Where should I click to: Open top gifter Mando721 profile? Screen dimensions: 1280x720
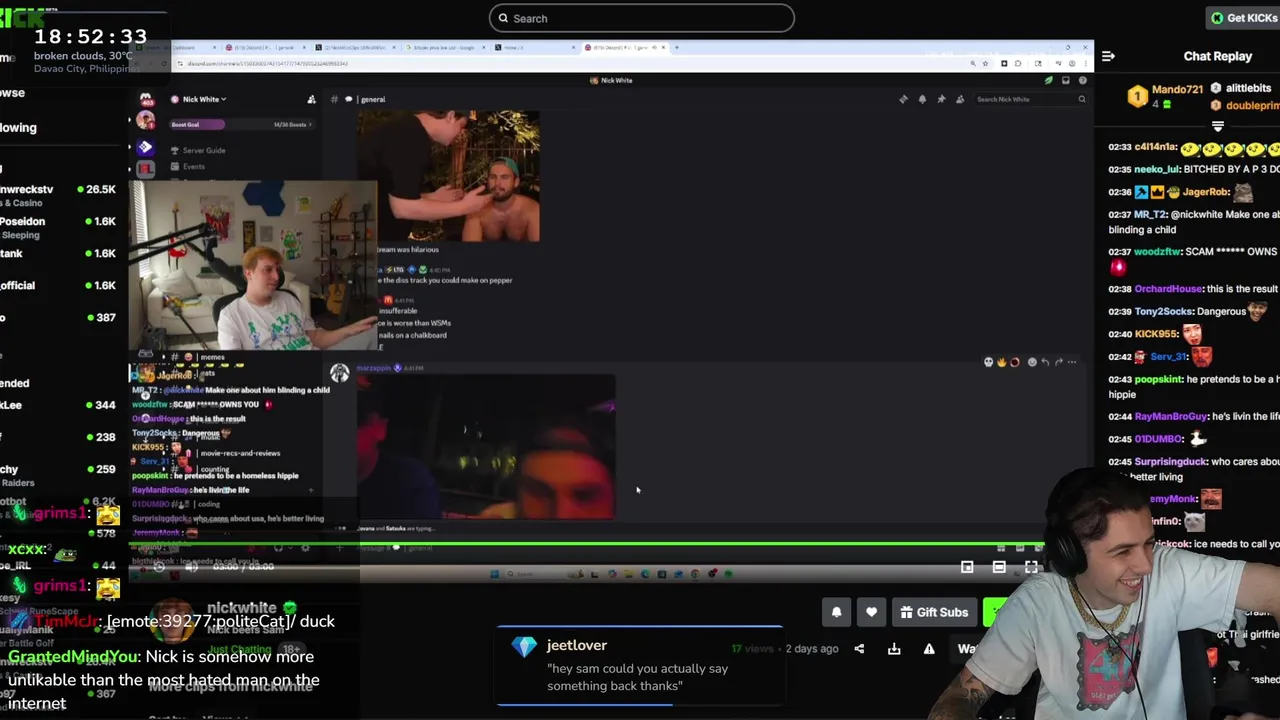[1177, 89]
